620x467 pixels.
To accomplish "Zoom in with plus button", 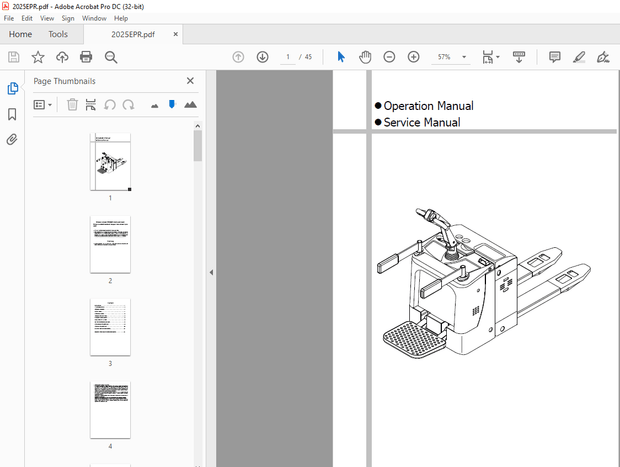I will tap(414, 57).
